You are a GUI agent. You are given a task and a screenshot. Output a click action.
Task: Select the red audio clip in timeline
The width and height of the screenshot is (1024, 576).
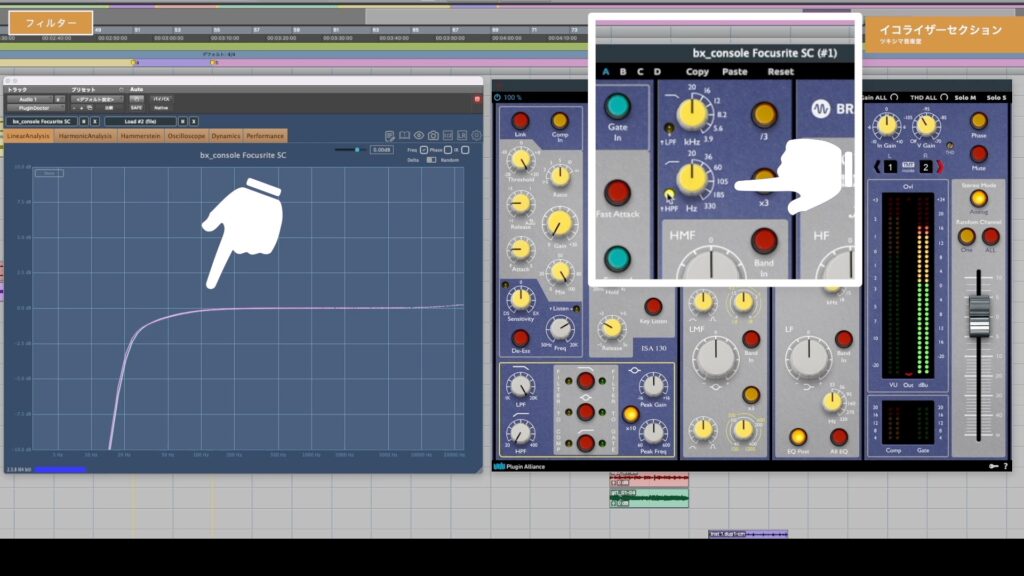(648, 480)
